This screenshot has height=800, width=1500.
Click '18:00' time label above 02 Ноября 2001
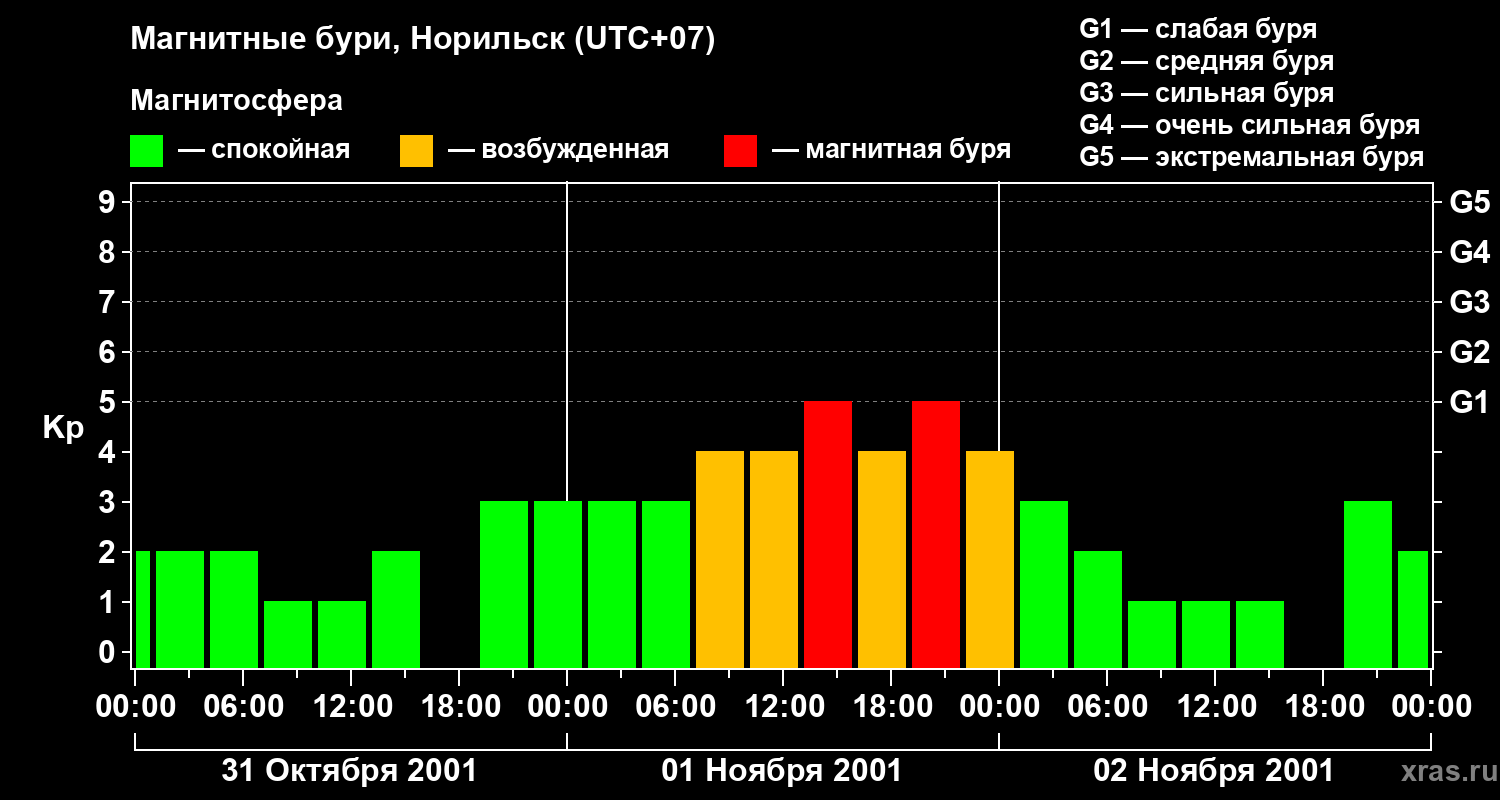click(1325, 707)
